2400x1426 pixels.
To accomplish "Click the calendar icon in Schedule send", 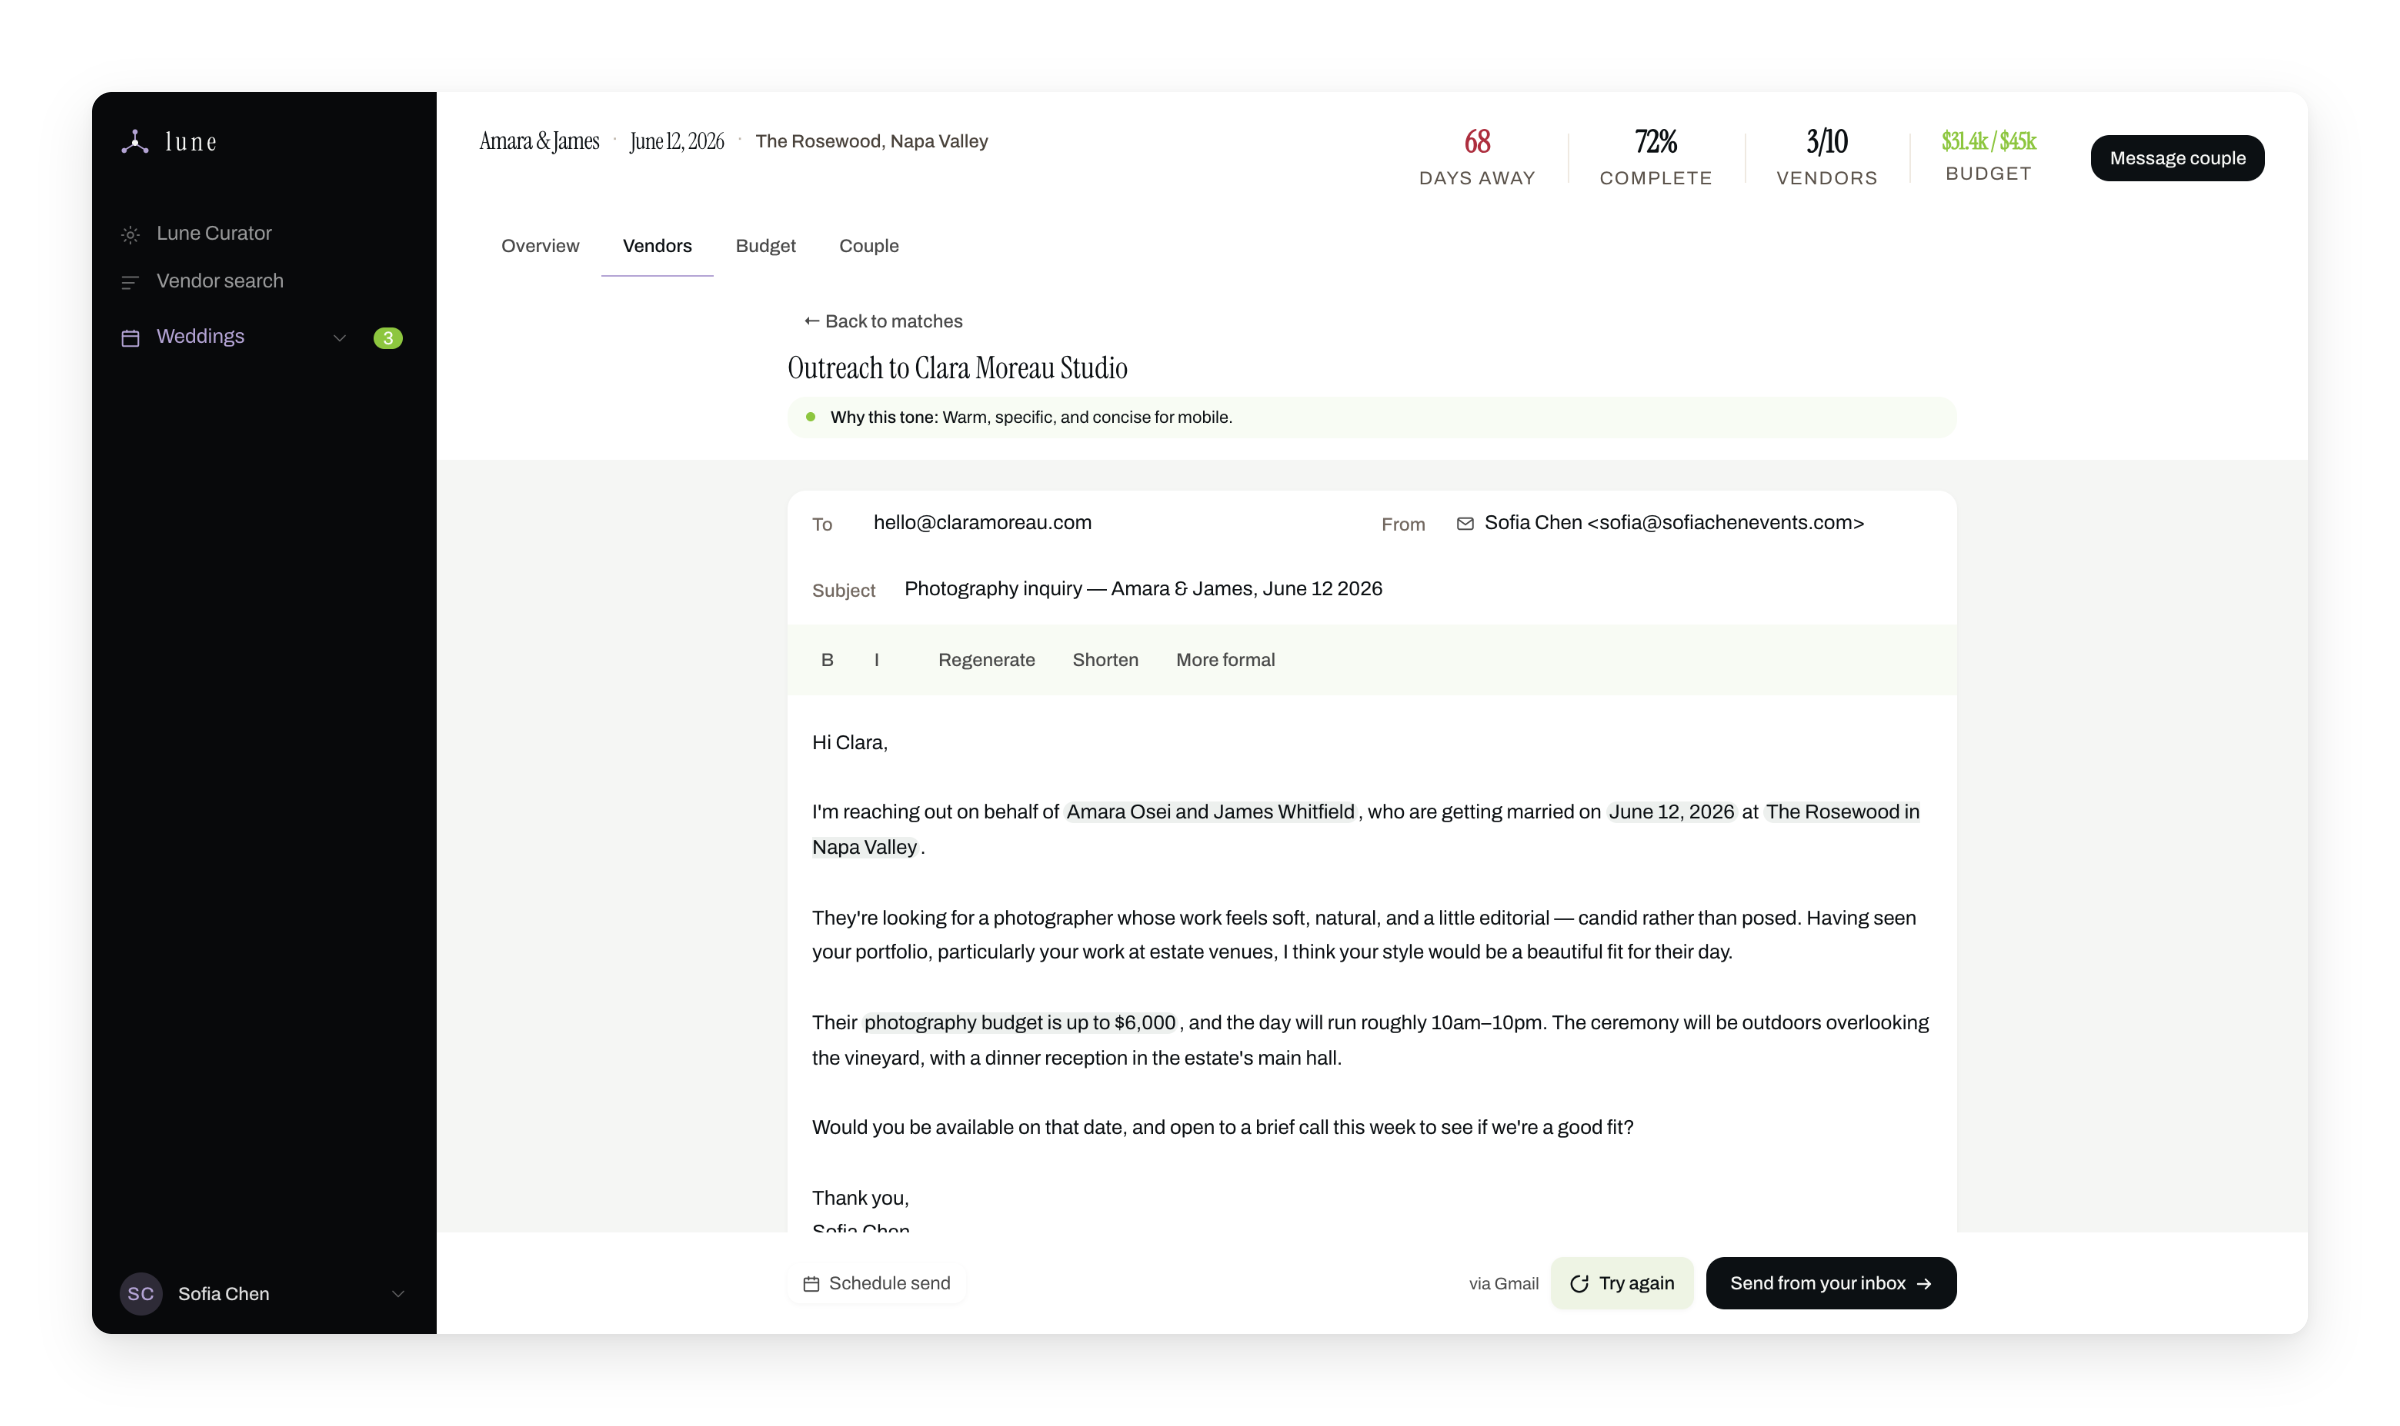I will pyautogui.click(x=811, y=1284).
